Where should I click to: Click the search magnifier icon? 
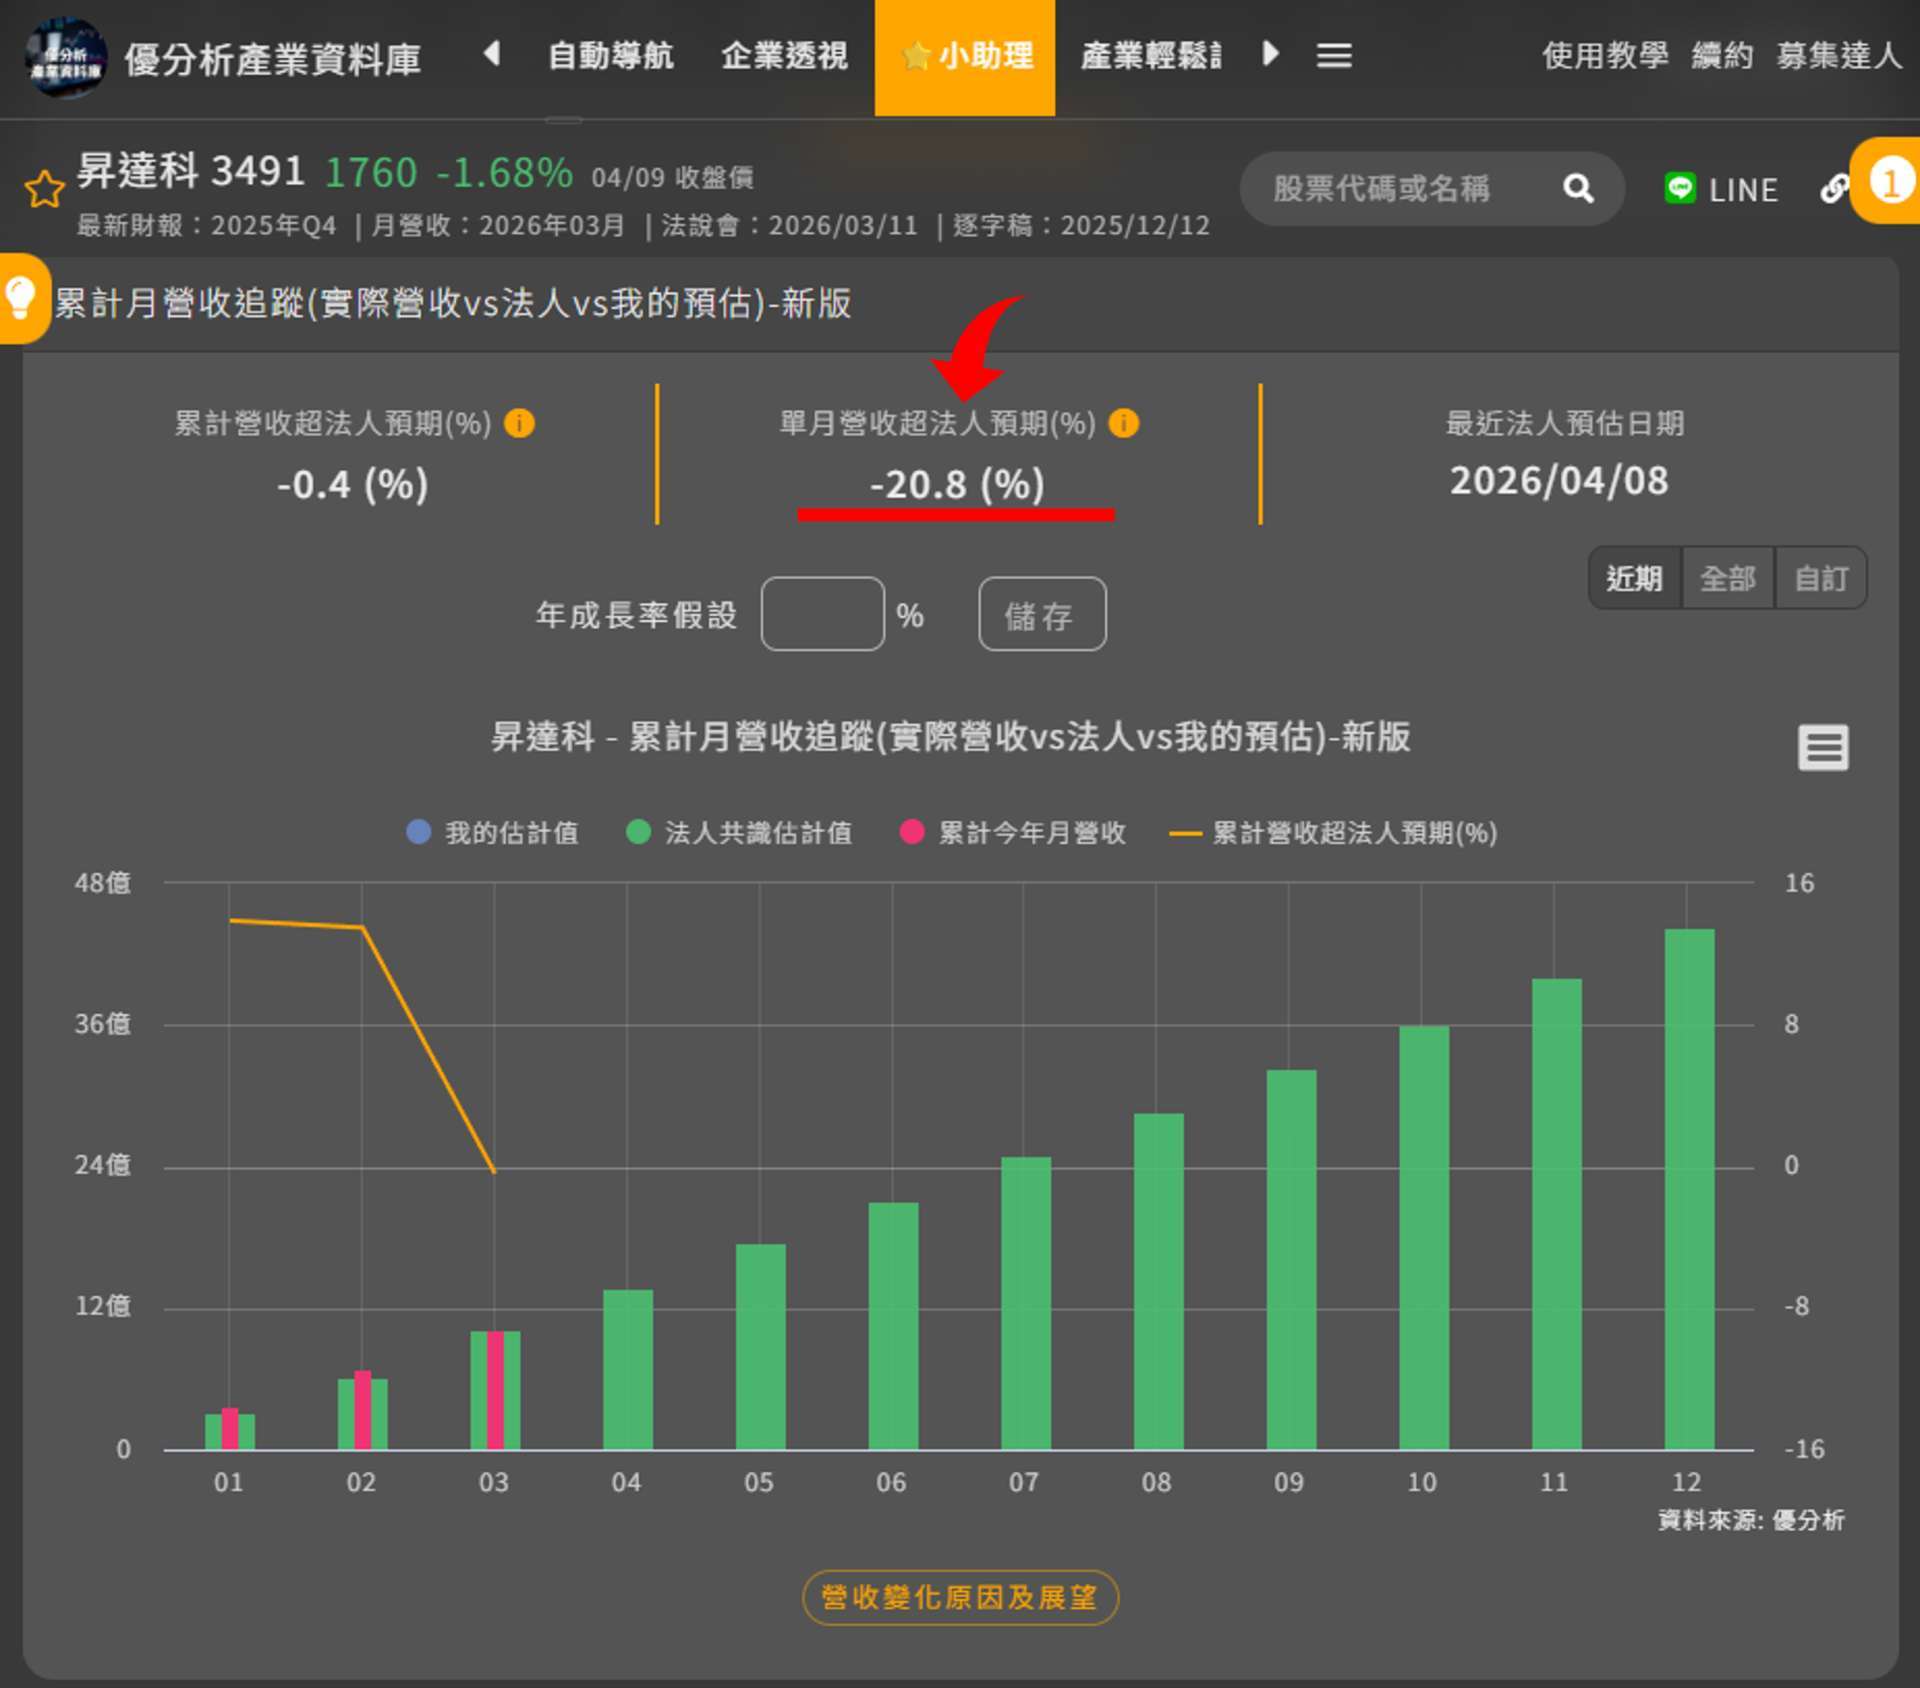coord(1578,188)
